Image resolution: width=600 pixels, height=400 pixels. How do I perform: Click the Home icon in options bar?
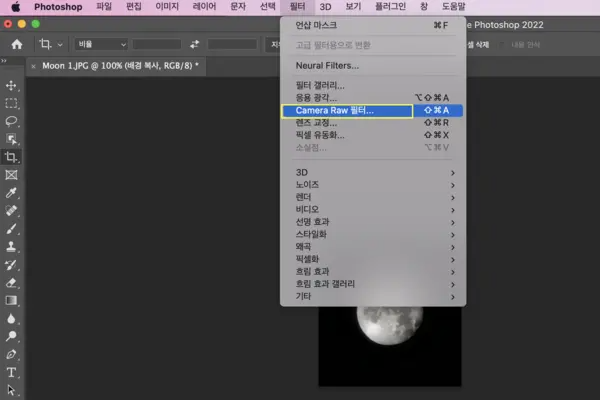tap(17, 44)
